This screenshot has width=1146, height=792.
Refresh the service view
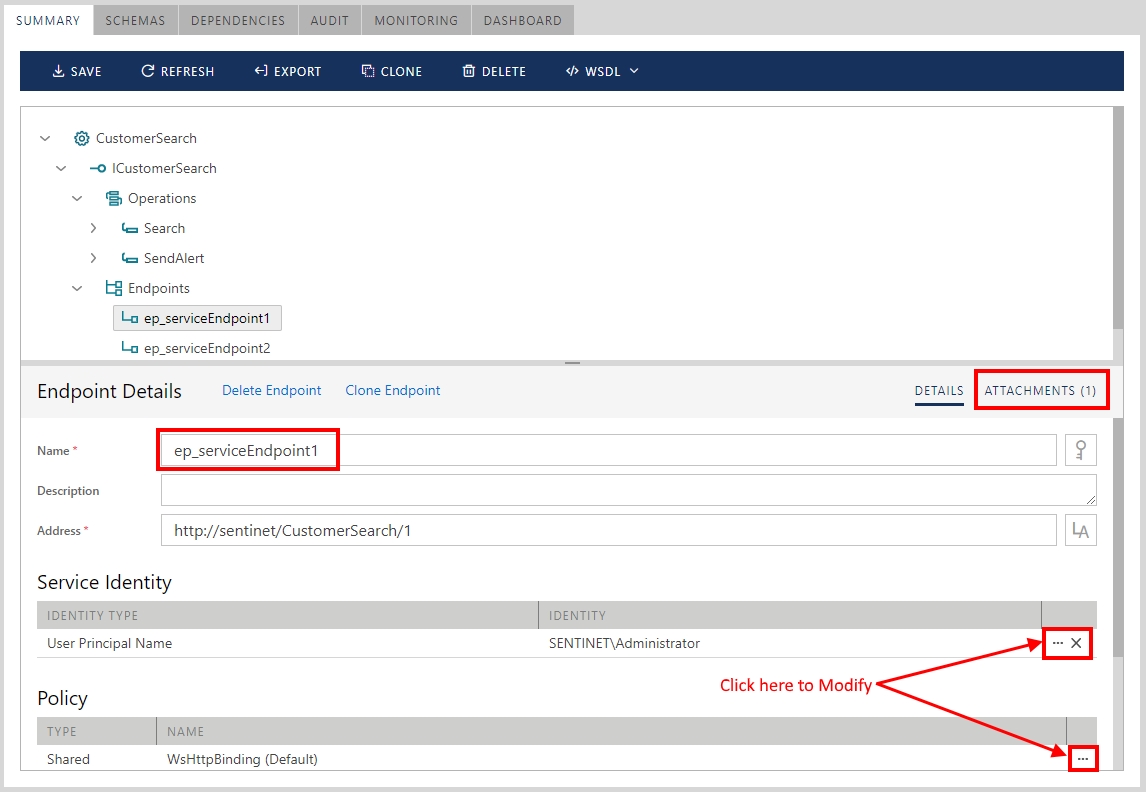(x=177, y=71)
